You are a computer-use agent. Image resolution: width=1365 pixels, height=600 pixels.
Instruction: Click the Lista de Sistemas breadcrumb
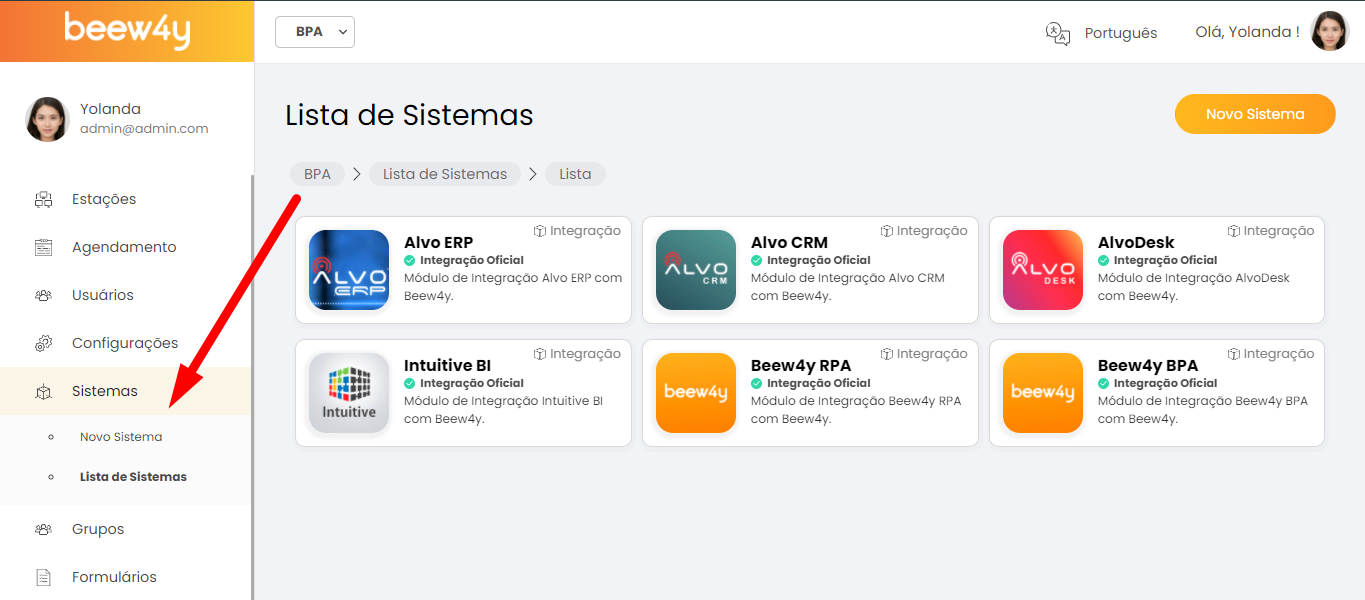(445, 174)
